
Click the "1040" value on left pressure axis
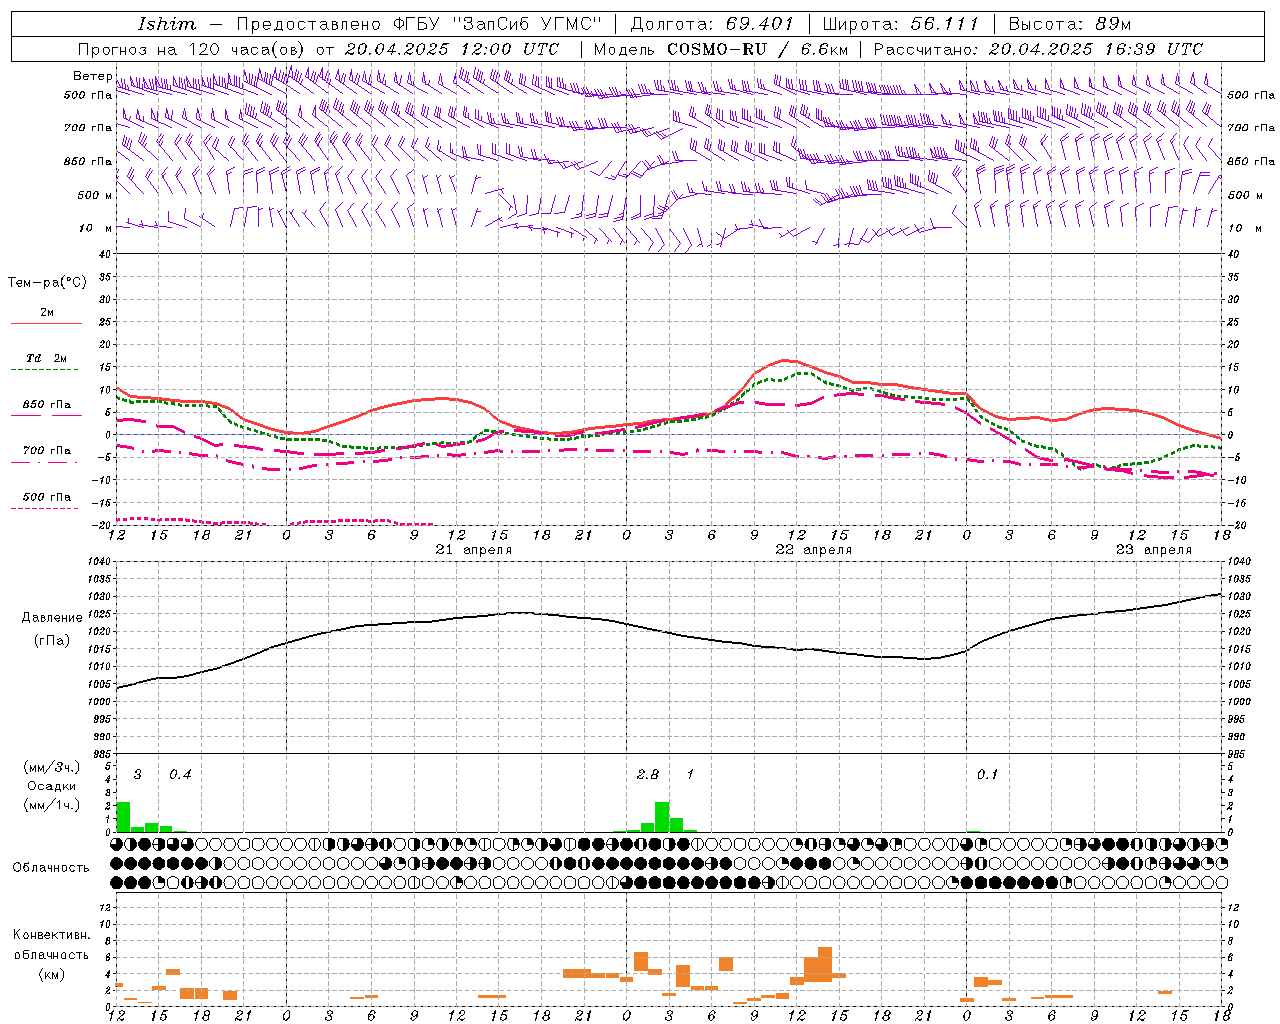(x=98, y=562)
